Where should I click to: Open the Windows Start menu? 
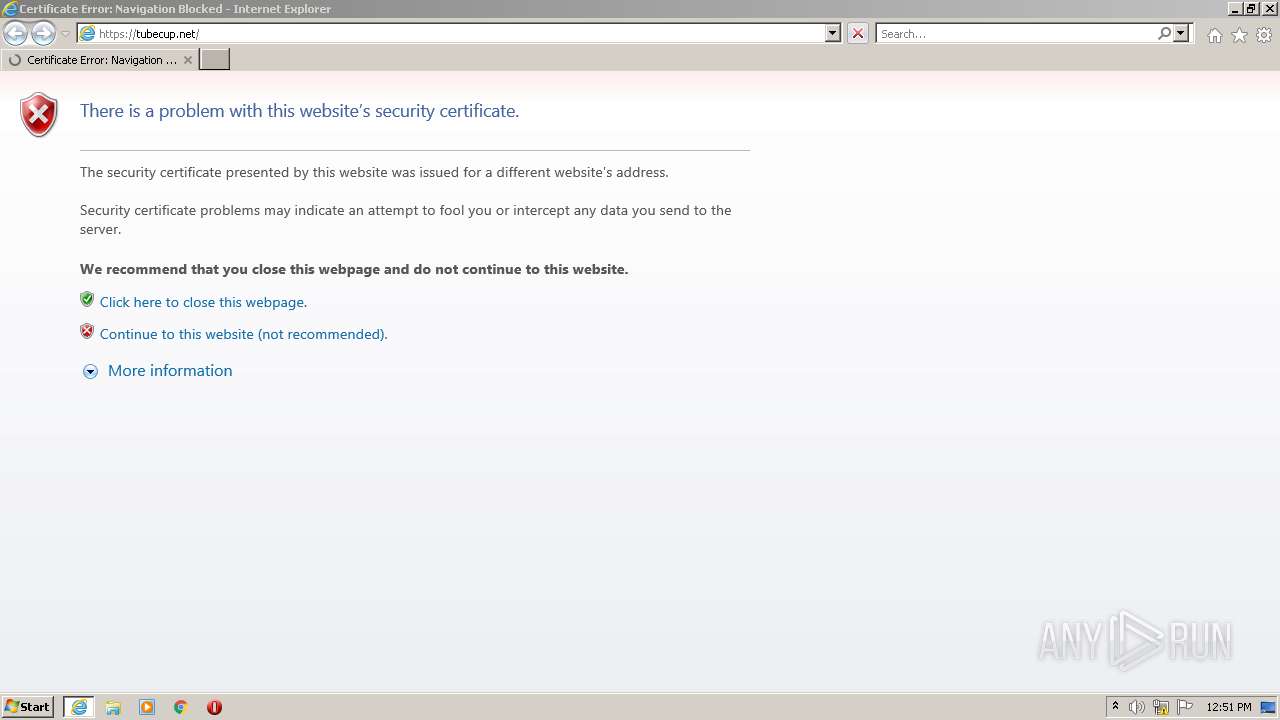tap(28, 707)
